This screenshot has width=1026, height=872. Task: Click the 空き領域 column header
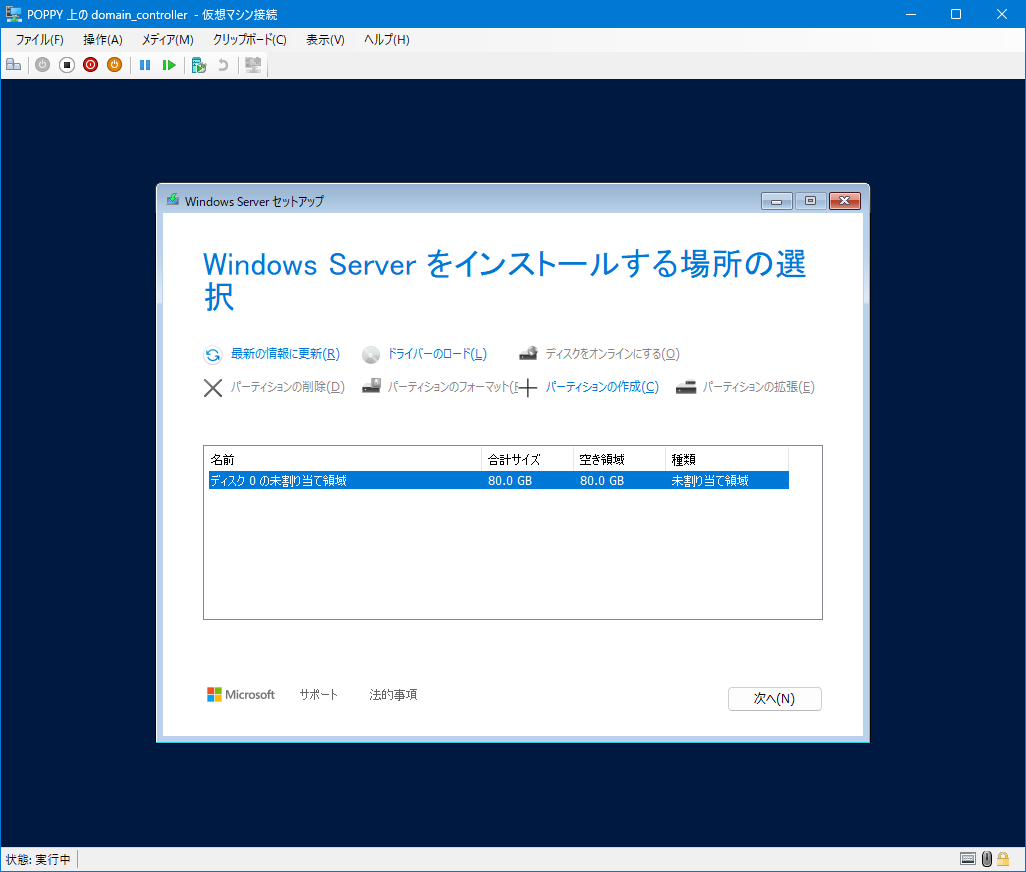[619, 460]
